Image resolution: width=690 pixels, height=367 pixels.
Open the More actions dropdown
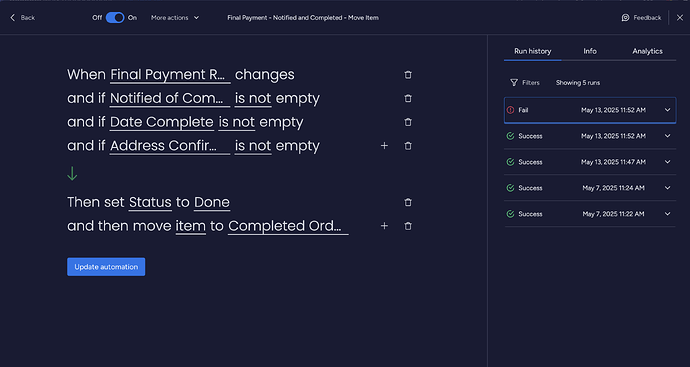(175, 18)
